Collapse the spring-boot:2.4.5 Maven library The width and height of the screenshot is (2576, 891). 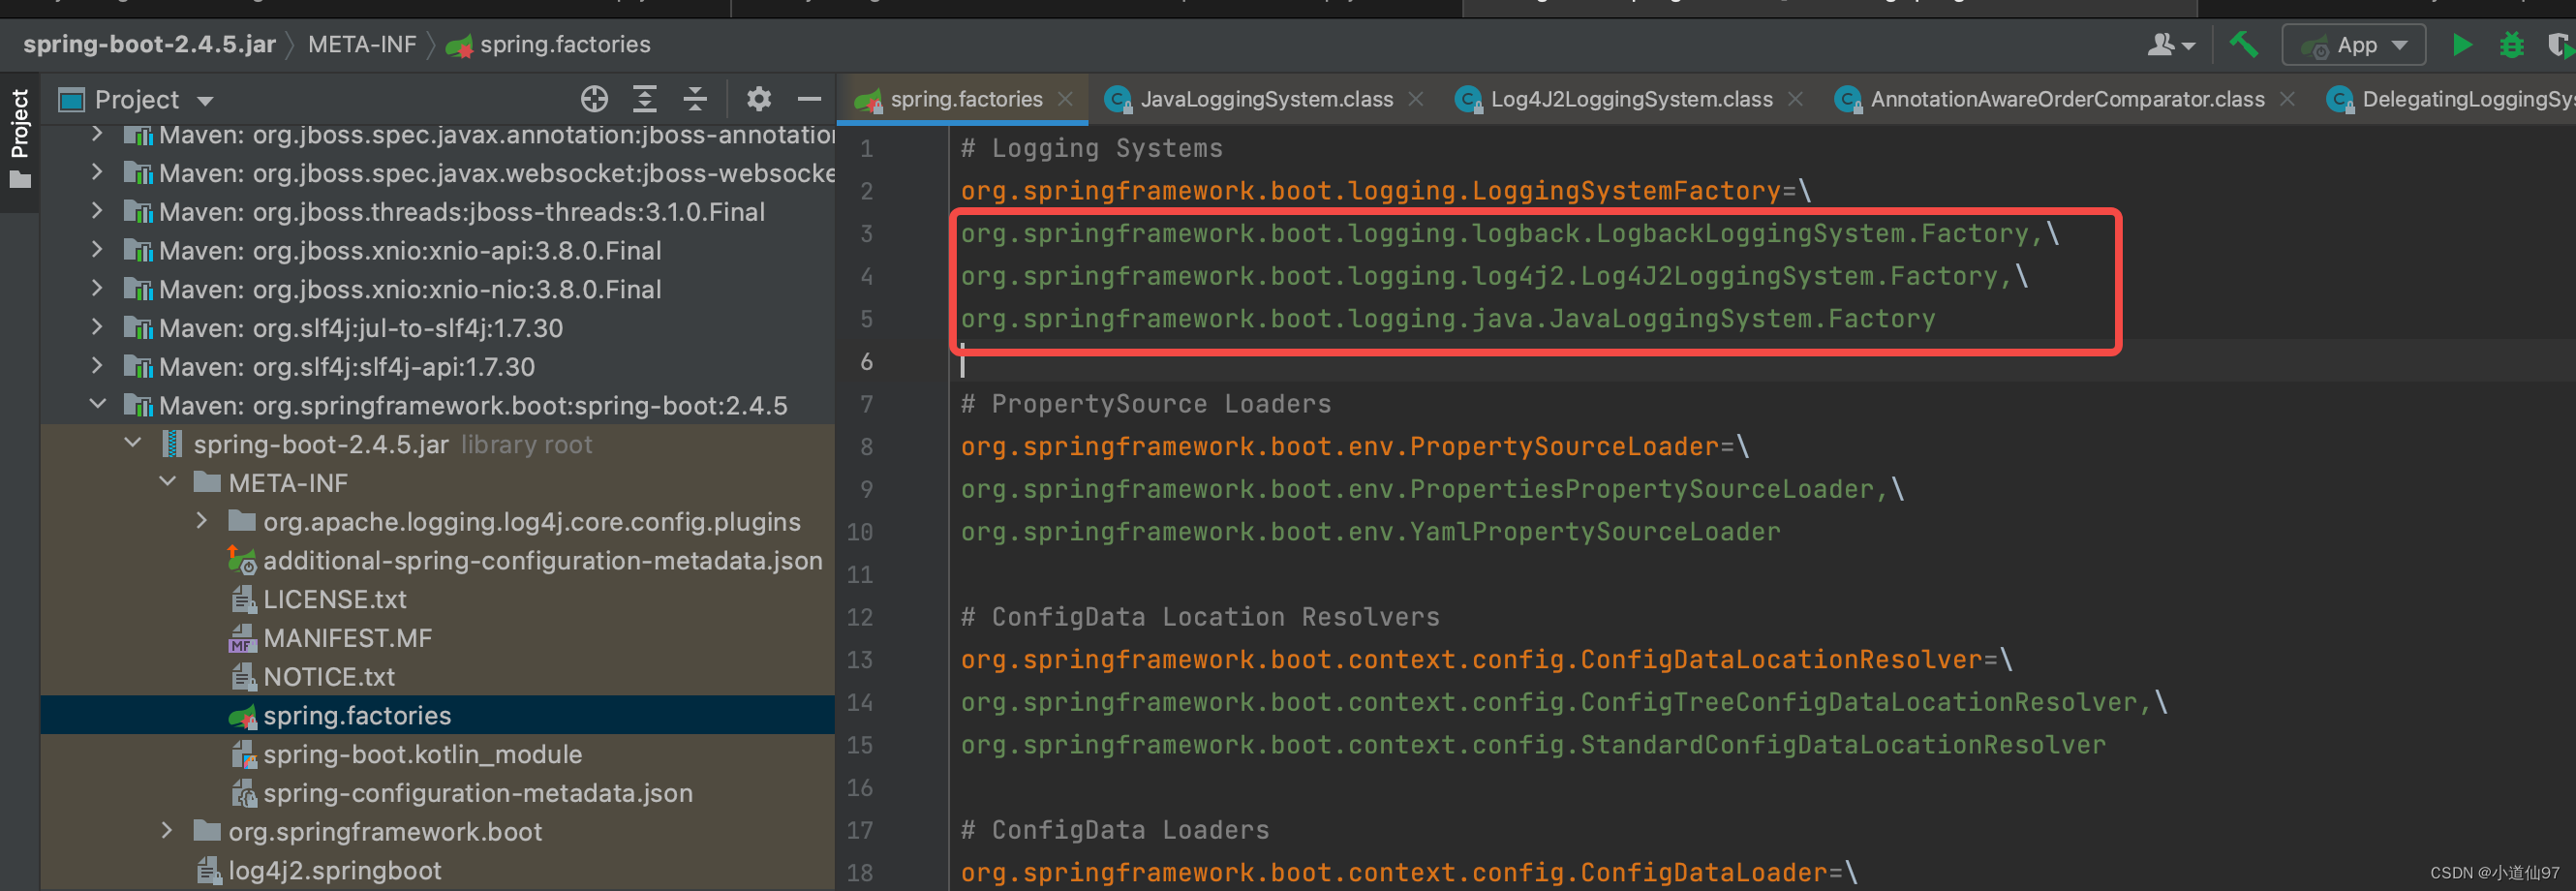click(x=96, y=405)
